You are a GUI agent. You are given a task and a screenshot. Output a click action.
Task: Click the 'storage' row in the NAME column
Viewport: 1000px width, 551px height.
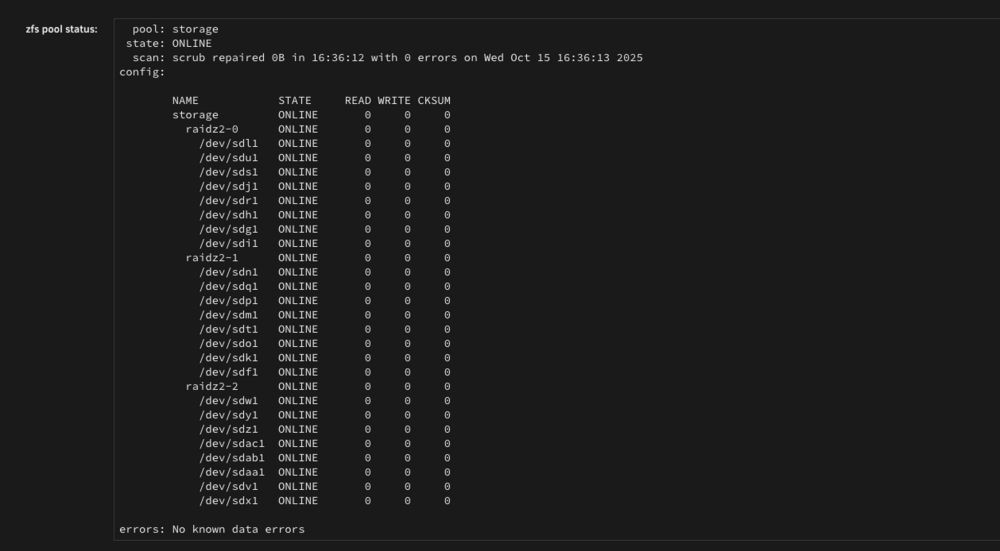click(x=195, y=115)
